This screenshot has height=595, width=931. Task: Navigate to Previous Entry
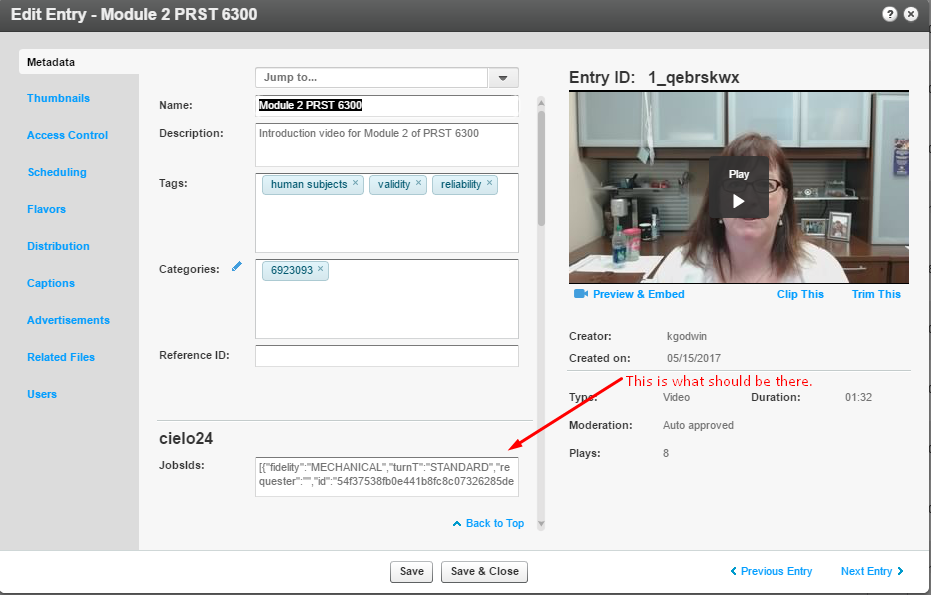(770, 571)
